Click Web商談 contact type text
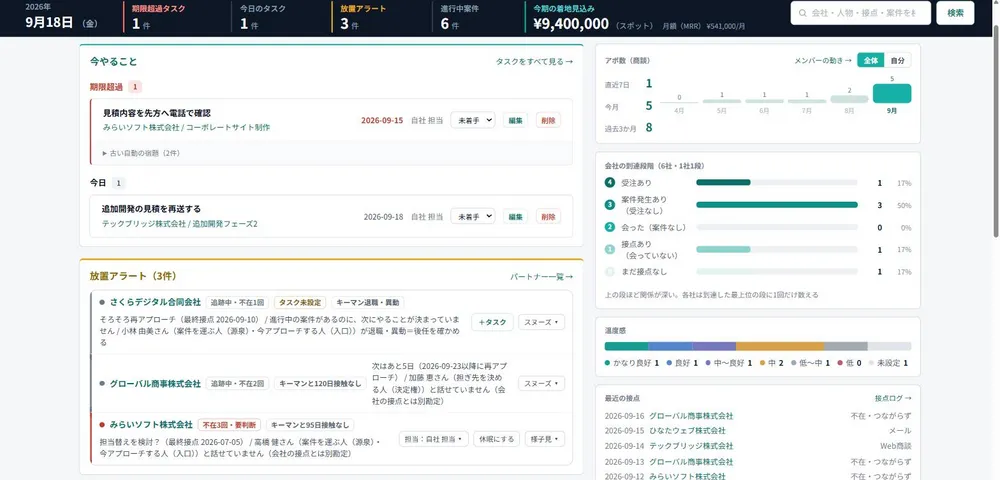This screenshot has width=1000, height=480. point(896,446)
